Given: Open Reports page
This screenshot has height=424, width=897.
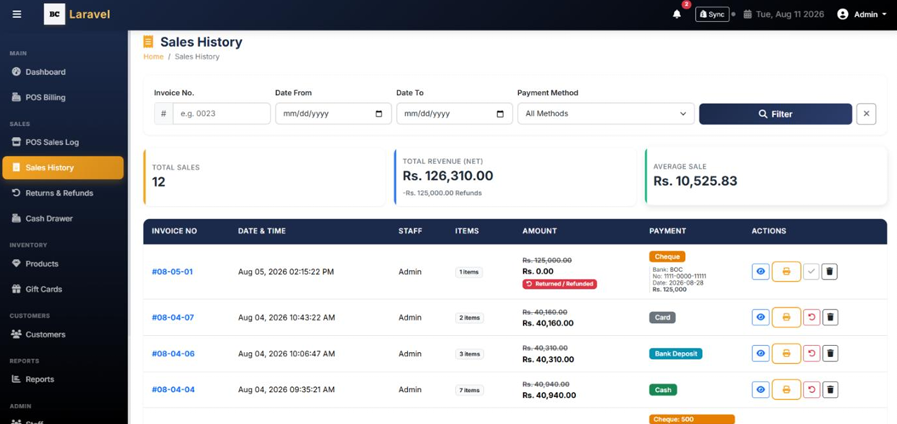Looking at the screenshot, I should [63, 379].
